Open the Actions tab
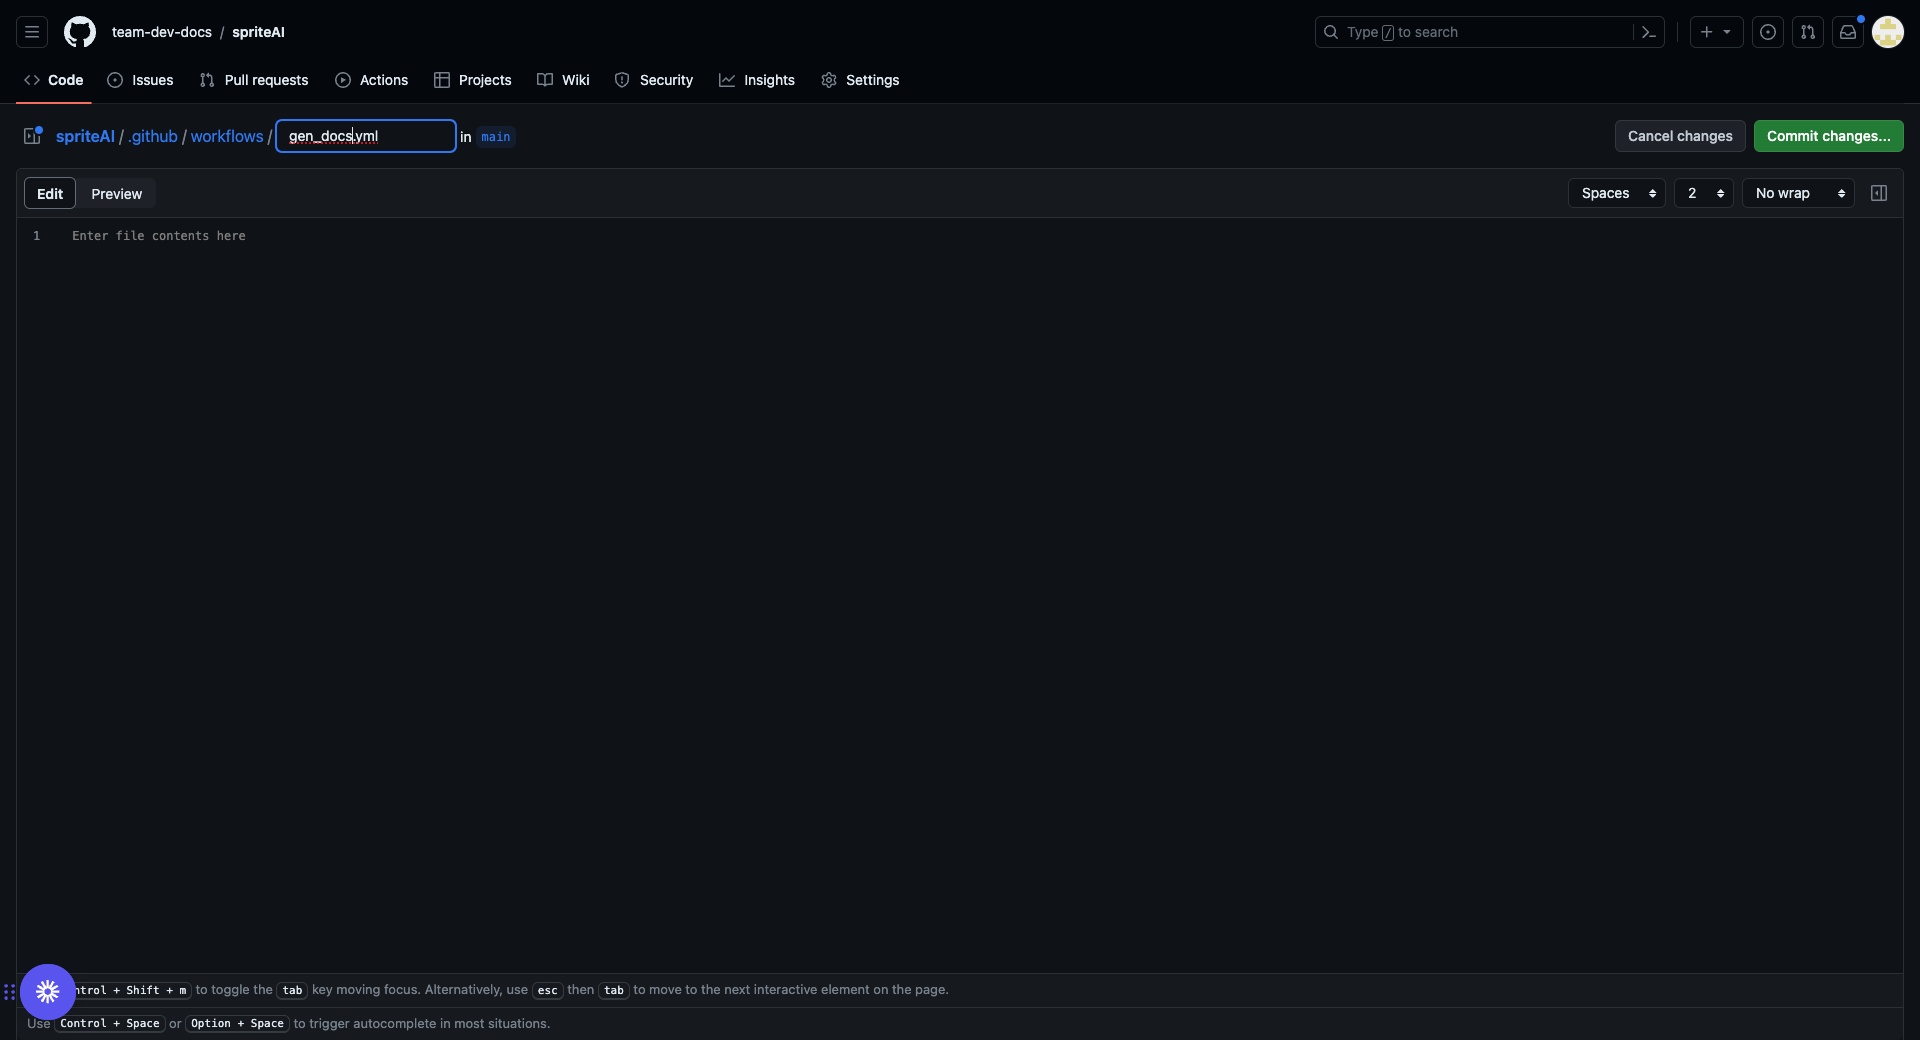The height and width of the screenshot is (1040, 1920). 372,80
